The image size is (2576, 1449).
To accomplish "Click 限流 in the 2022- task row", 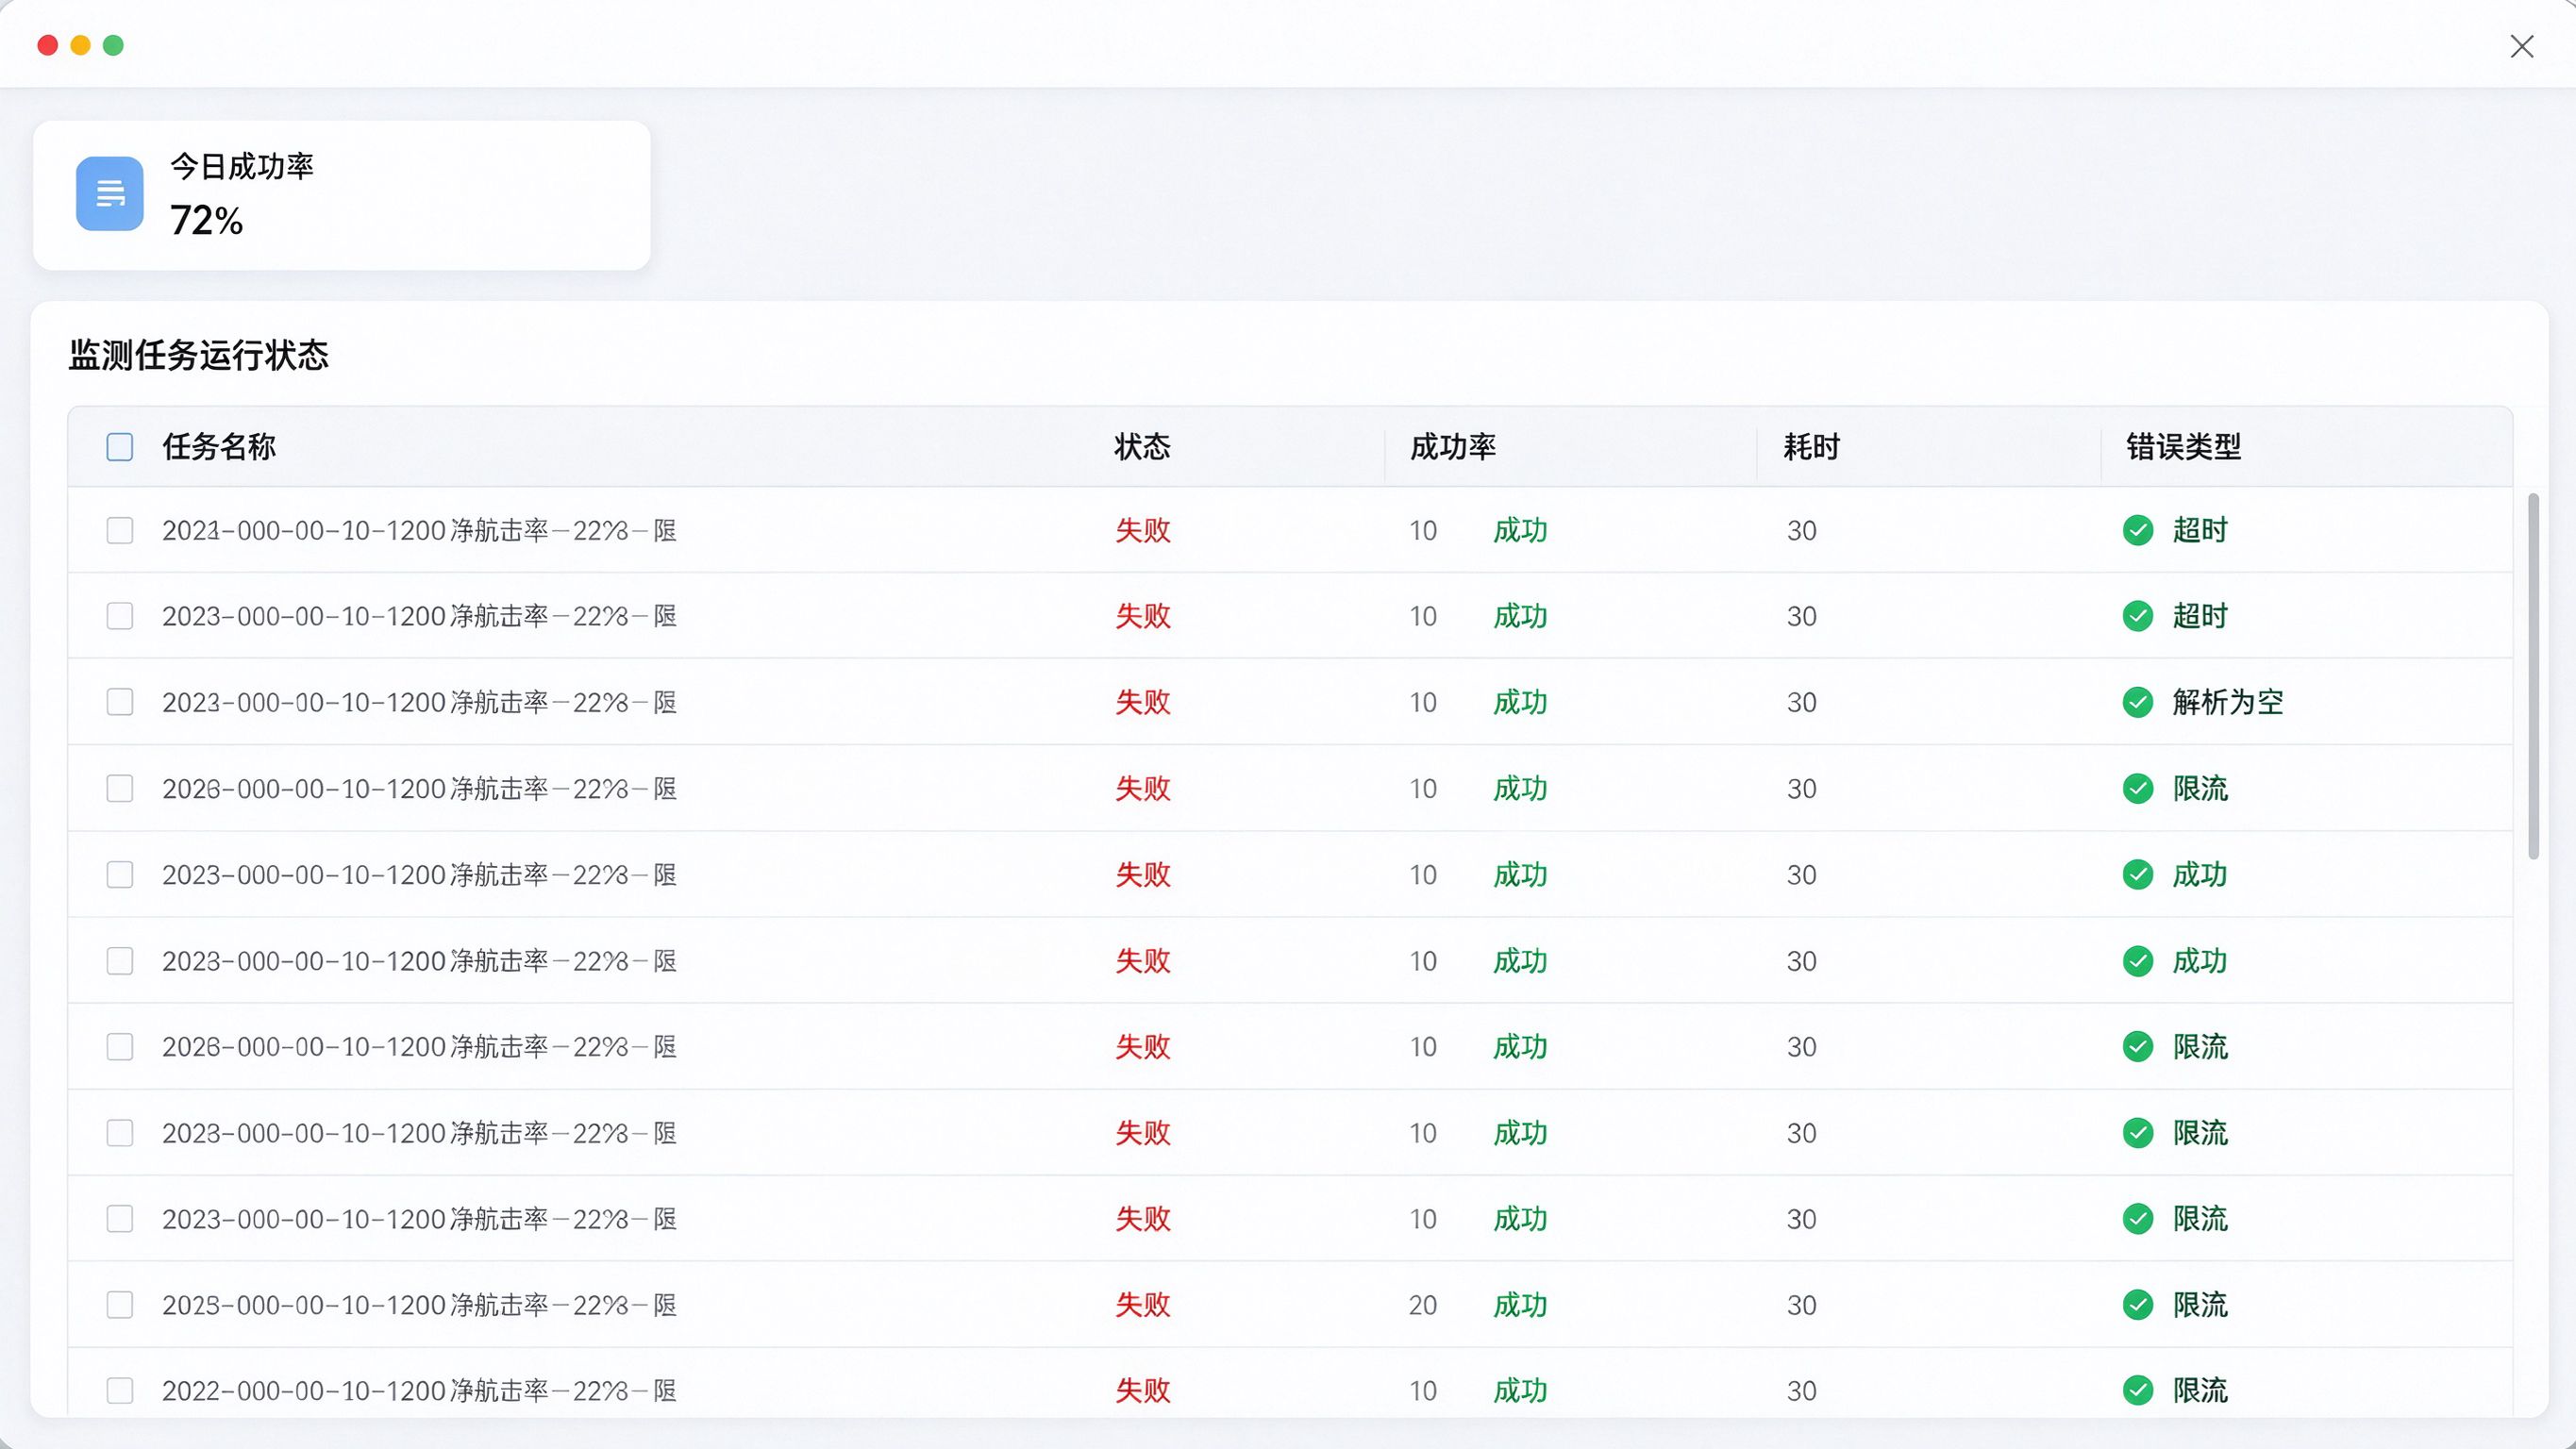I will coord(2200,1391).
